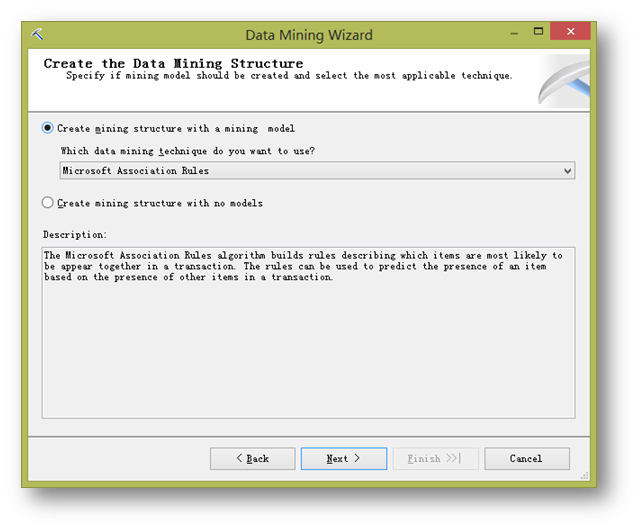Click the pickaxe icon in title bar
The height and width of the screenshot is (530, 639).
tap(37, 35)
